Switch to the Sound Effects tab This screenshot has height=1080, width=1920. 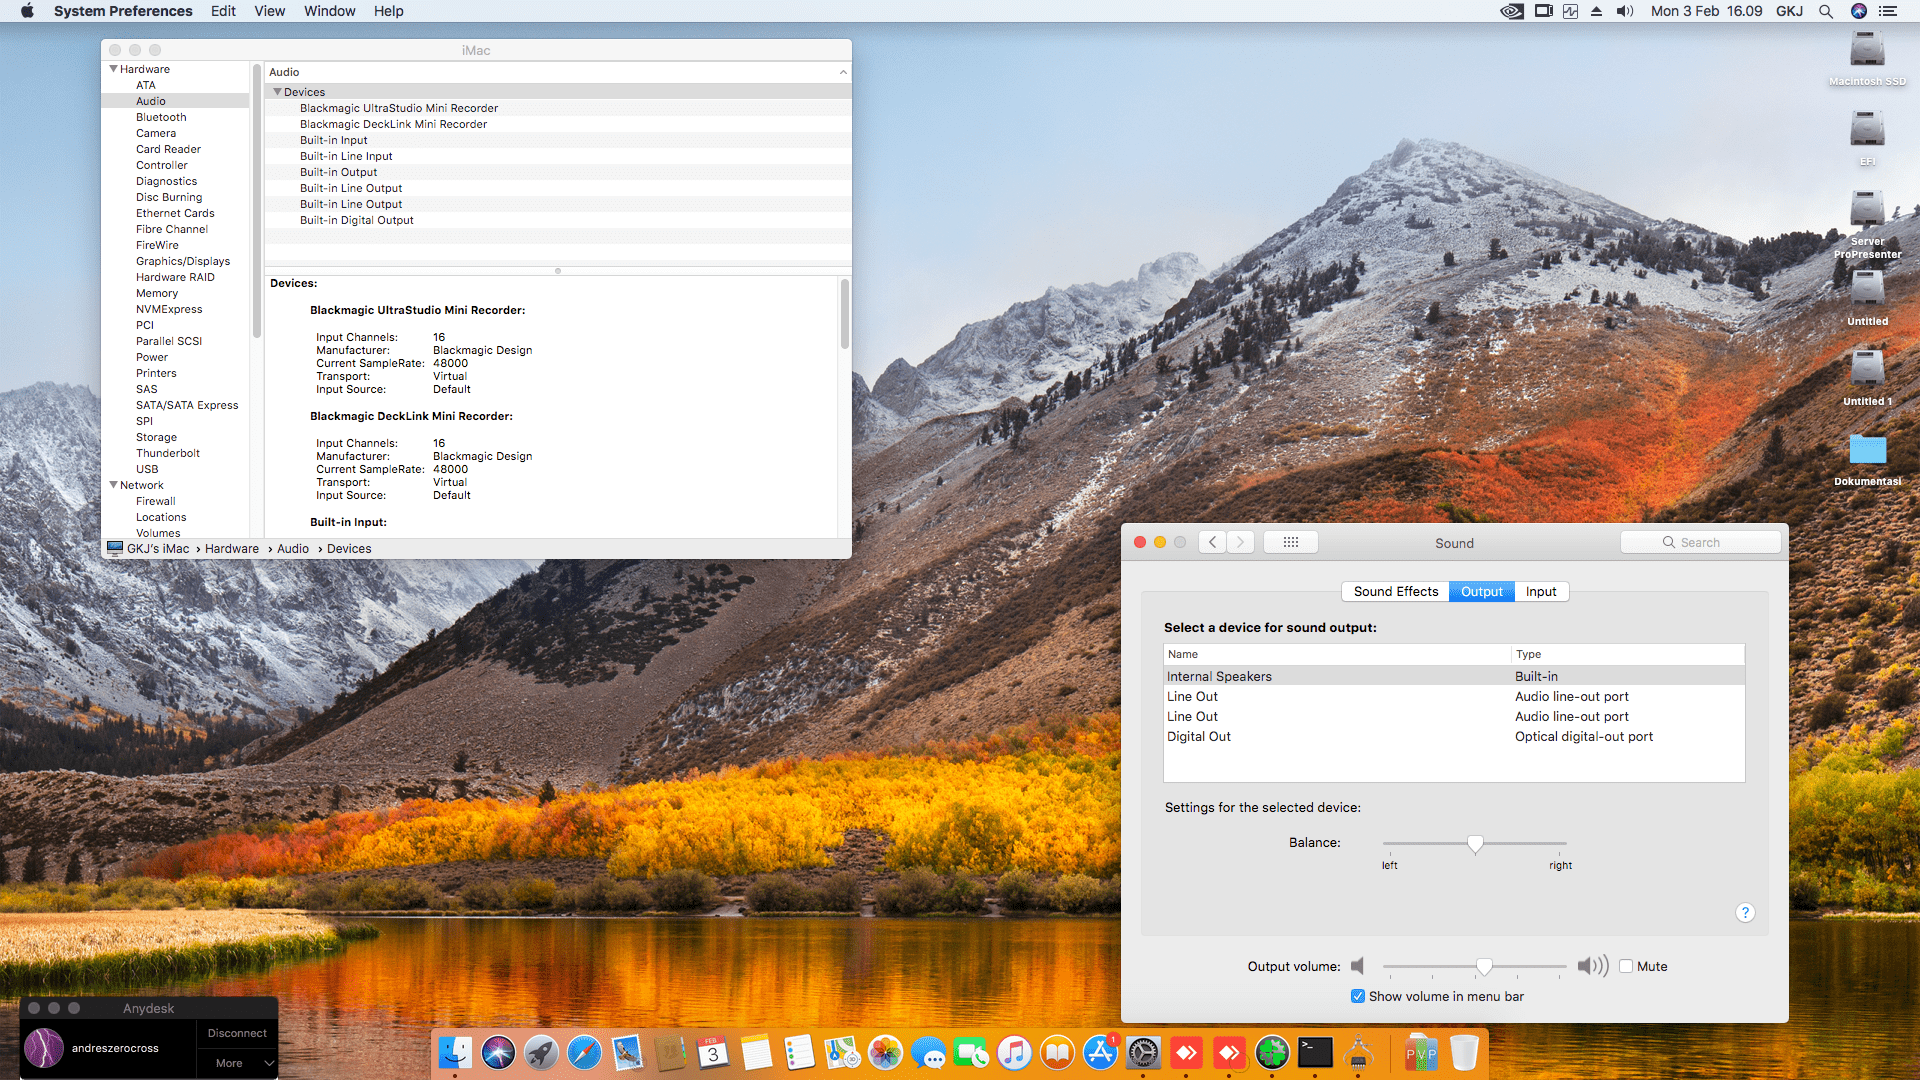1395,591
